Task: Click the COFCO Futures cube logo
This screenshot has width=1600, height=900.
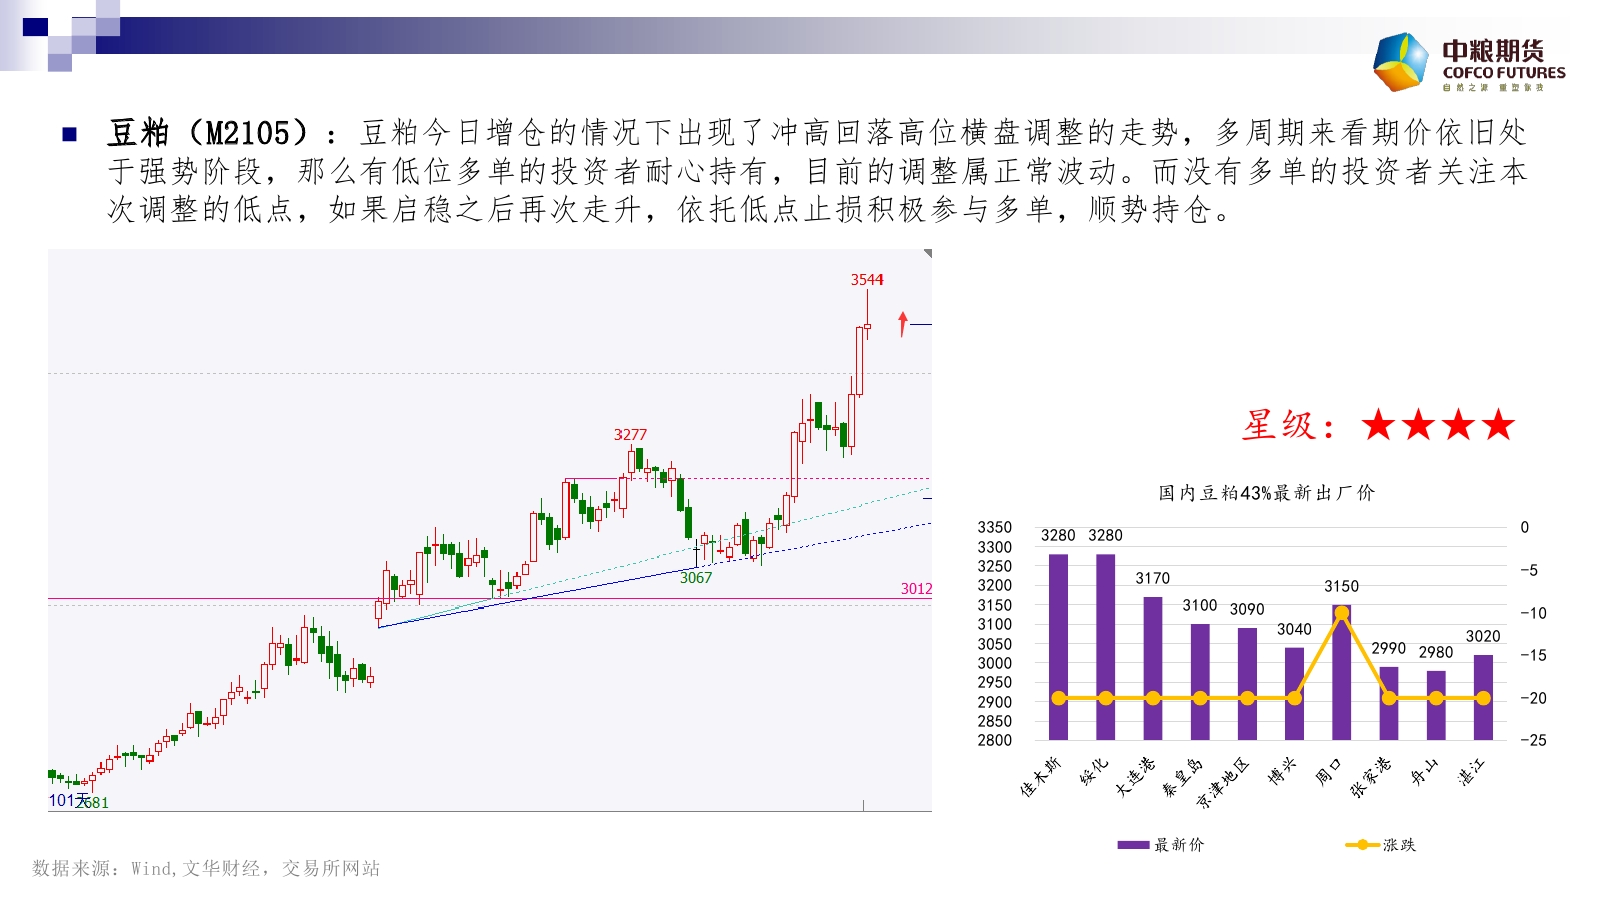Action: (1400, 62)
